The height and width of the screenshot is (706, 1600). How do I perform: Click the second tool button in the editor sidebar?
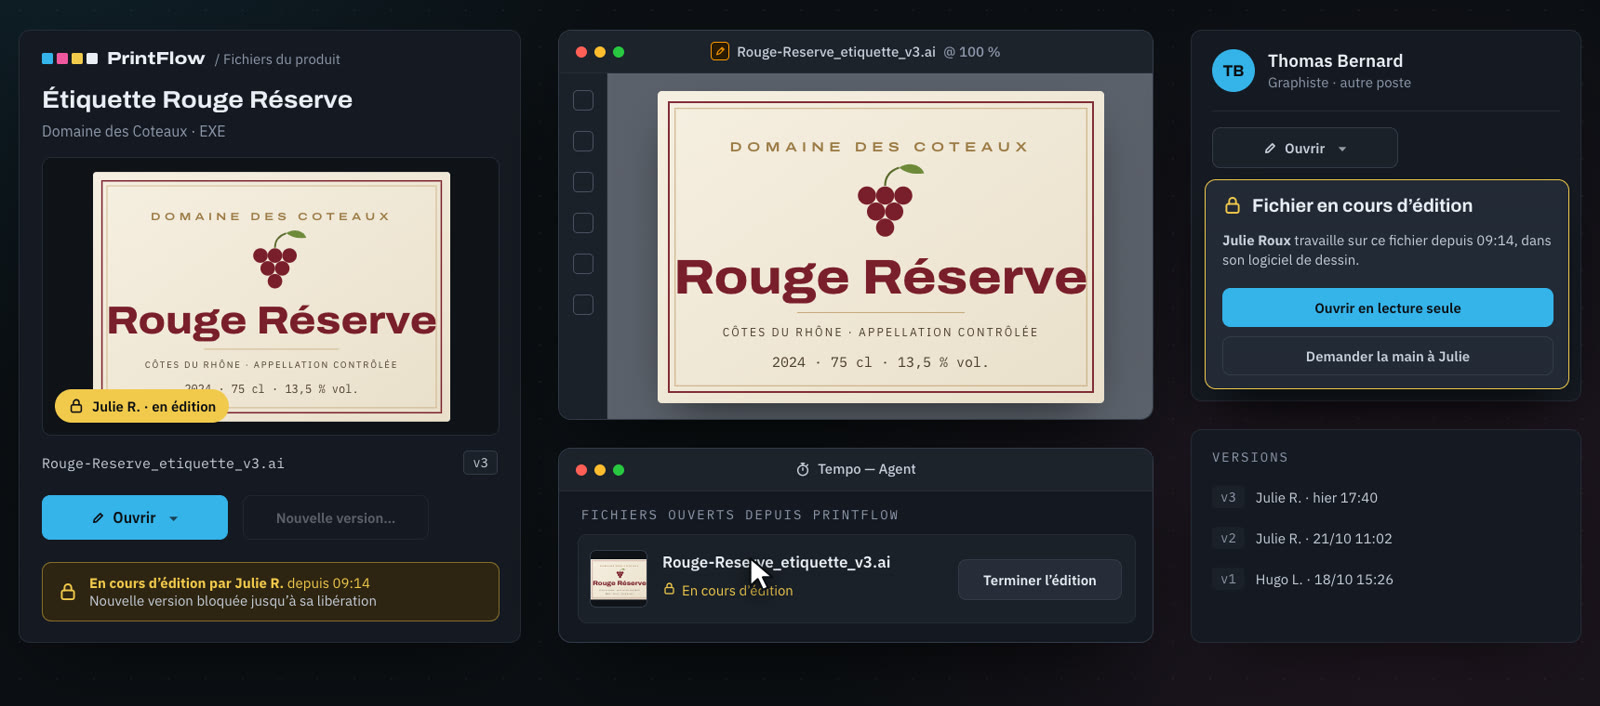click(583, 141)
